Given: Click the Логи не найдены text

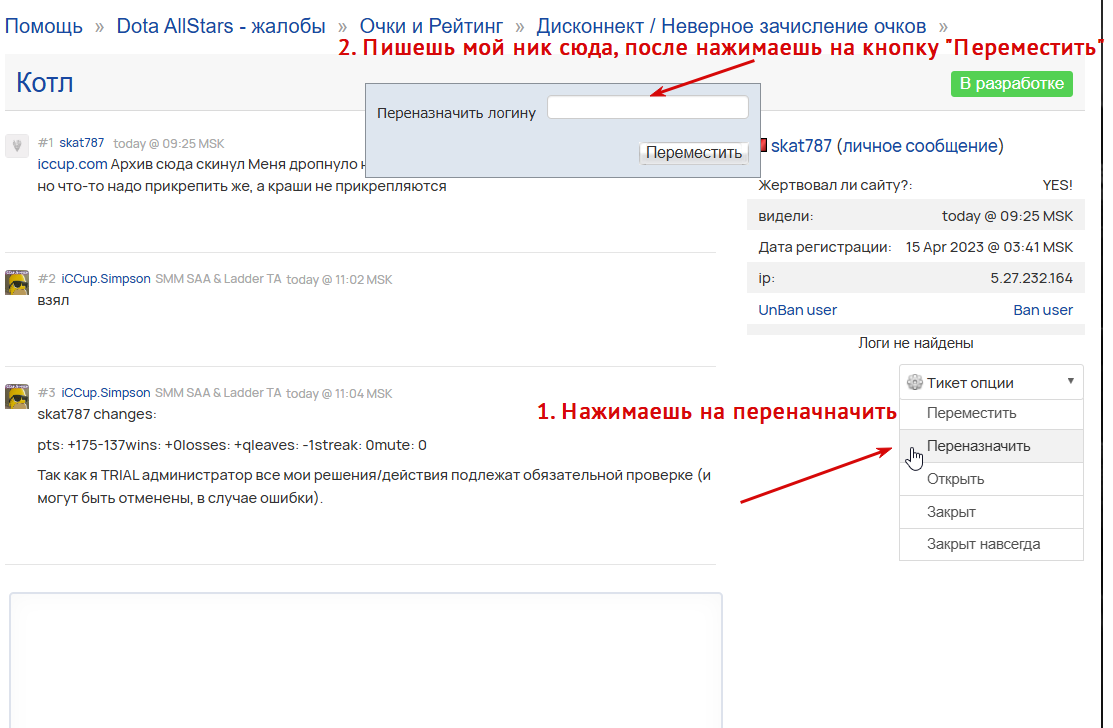Looking at the screenshot, I should [x=916, y=343].
